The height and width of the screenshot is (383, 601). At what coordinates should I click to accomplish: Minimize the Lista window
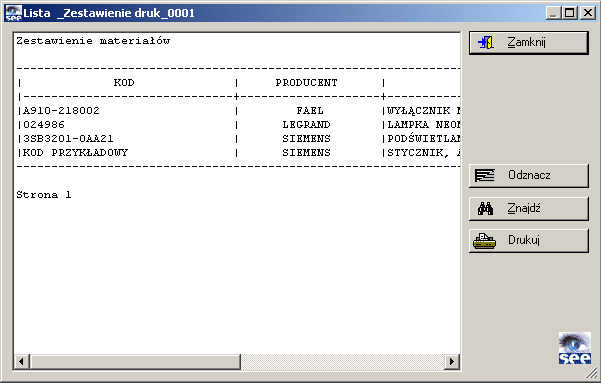click(553, 13)
